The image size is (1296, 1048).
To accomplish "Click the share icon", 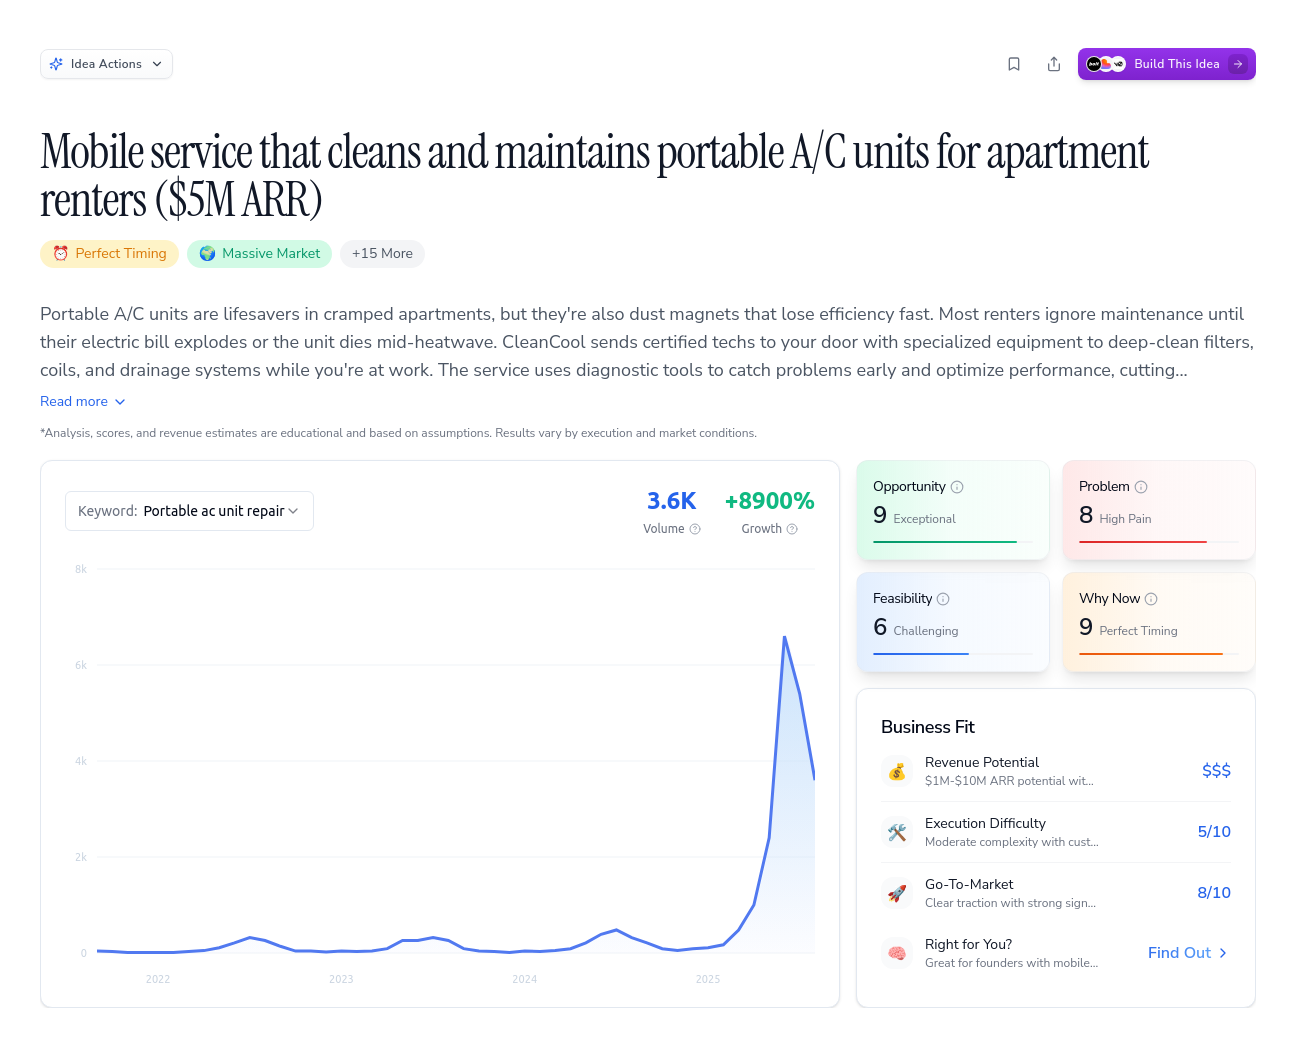I will point(1054,64).
